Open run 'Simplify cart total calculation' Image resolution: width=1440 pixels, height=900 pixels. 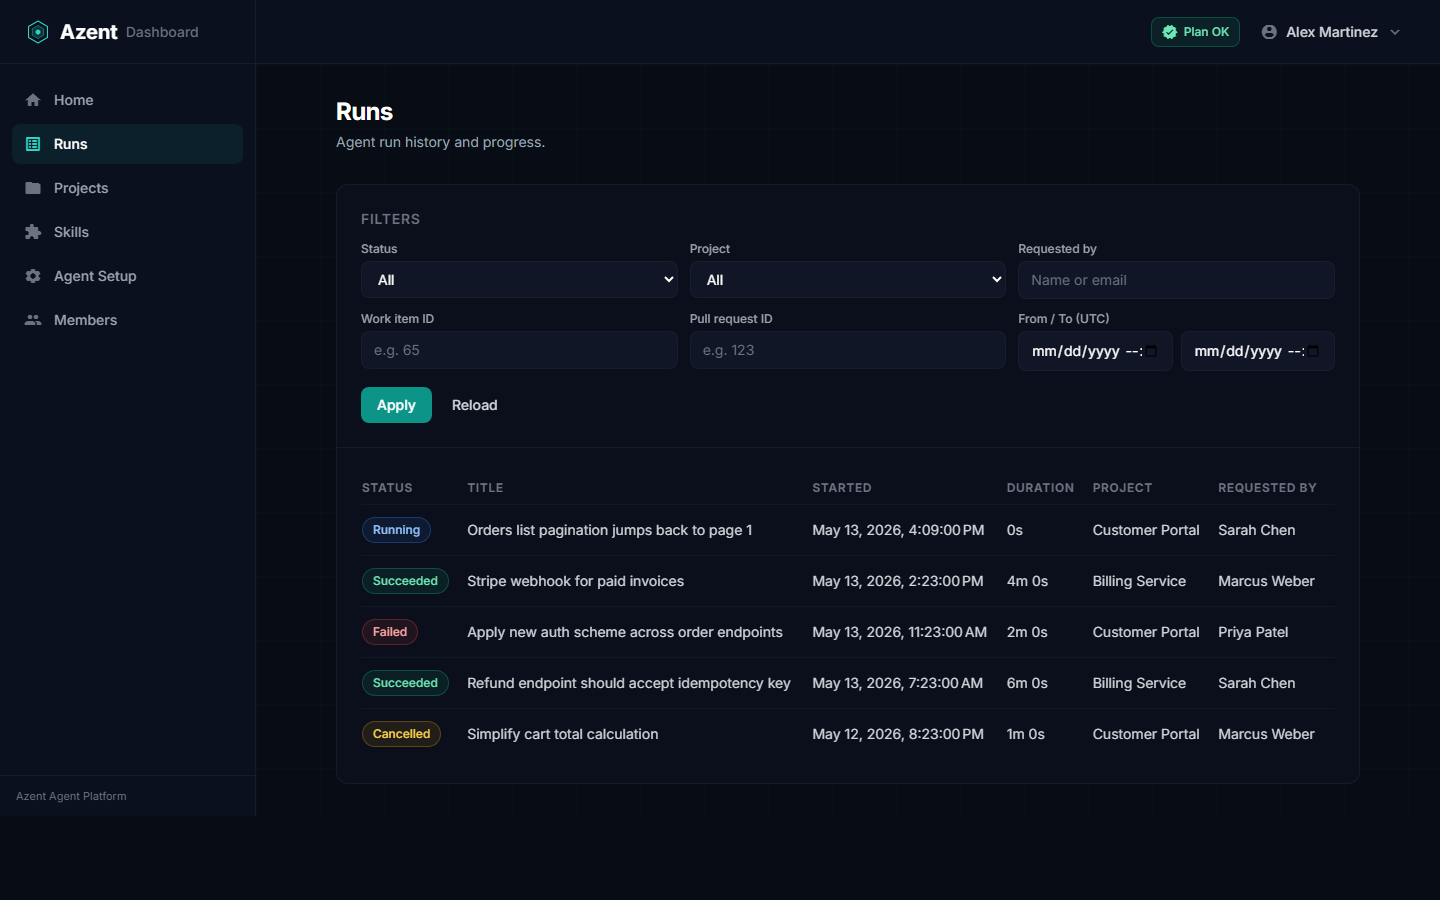tap(563, 734)
